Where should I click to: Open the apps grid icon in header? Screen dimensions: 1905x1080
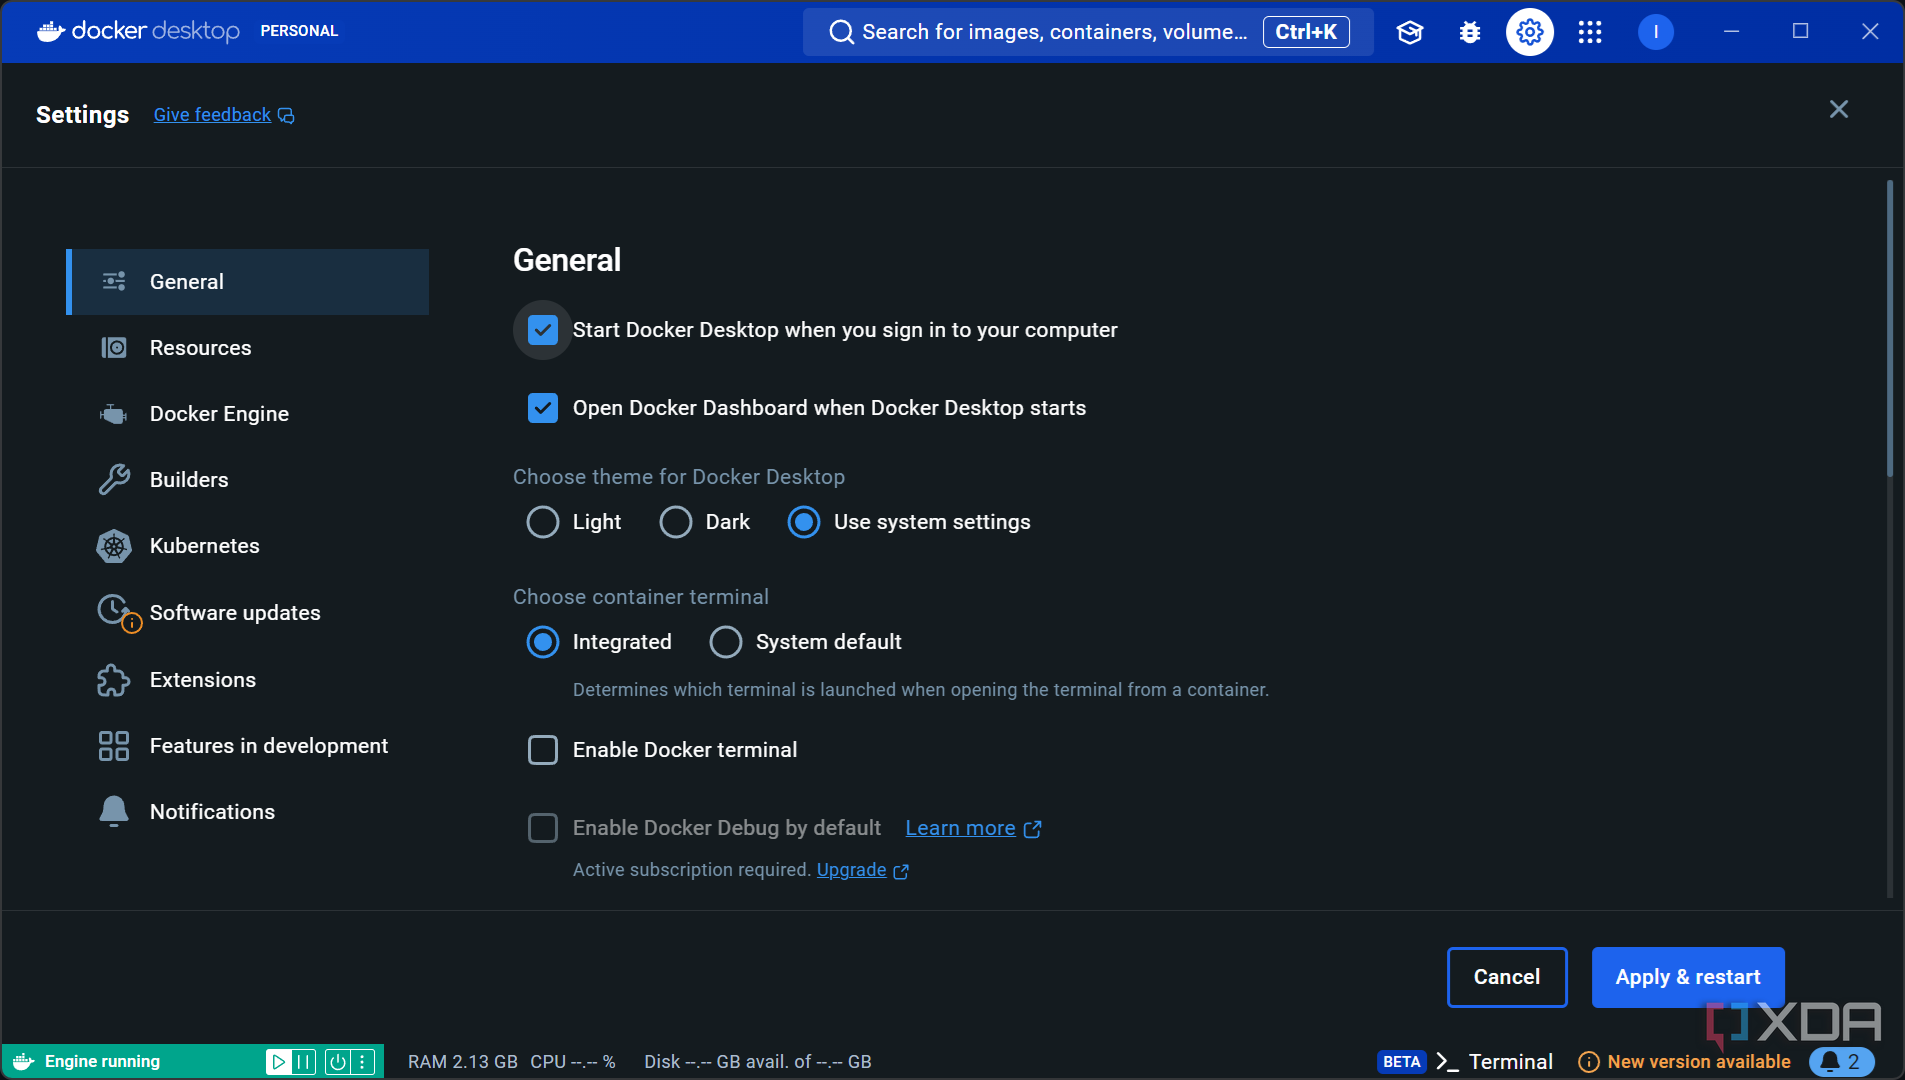[1590, 32]
